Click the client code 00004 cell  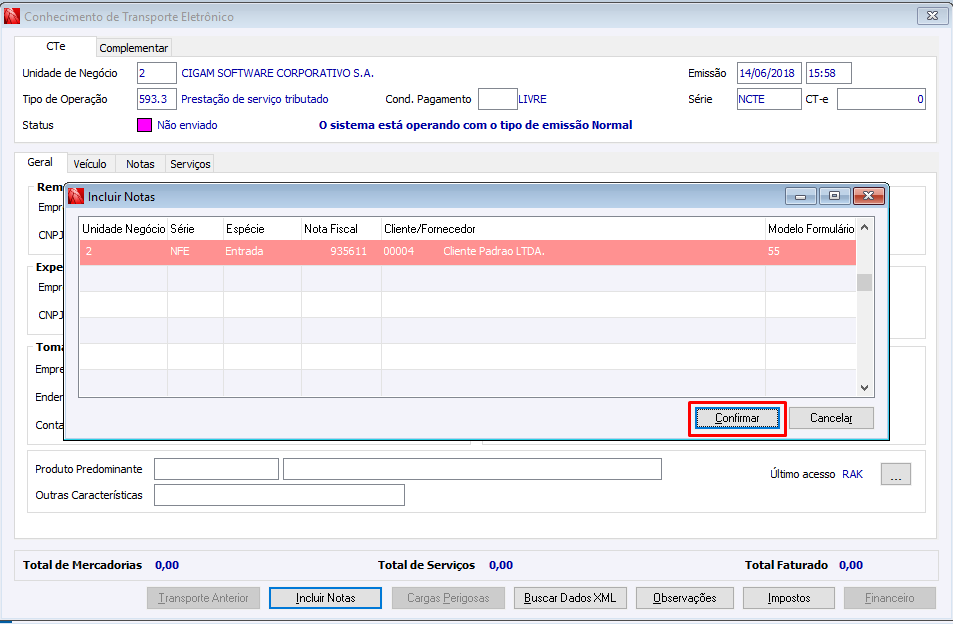[399, 251]
